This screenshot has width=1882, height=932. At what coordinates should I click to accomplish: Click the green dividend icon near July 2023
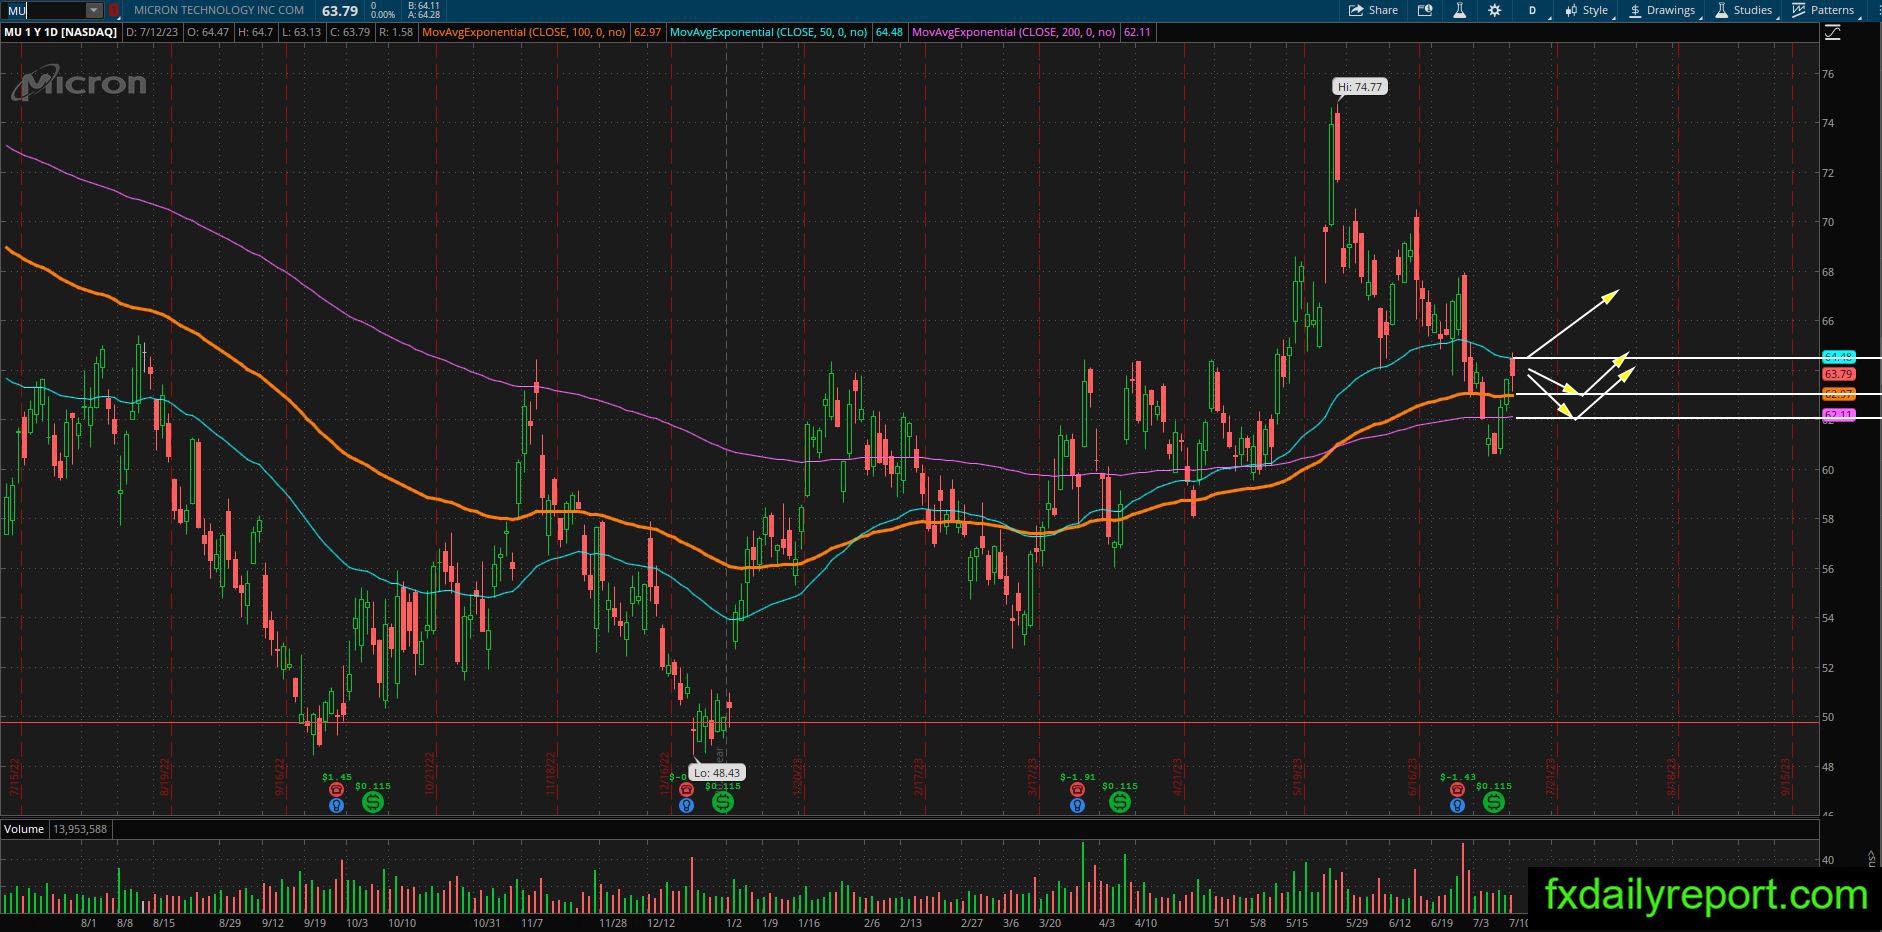(1493, 801)
